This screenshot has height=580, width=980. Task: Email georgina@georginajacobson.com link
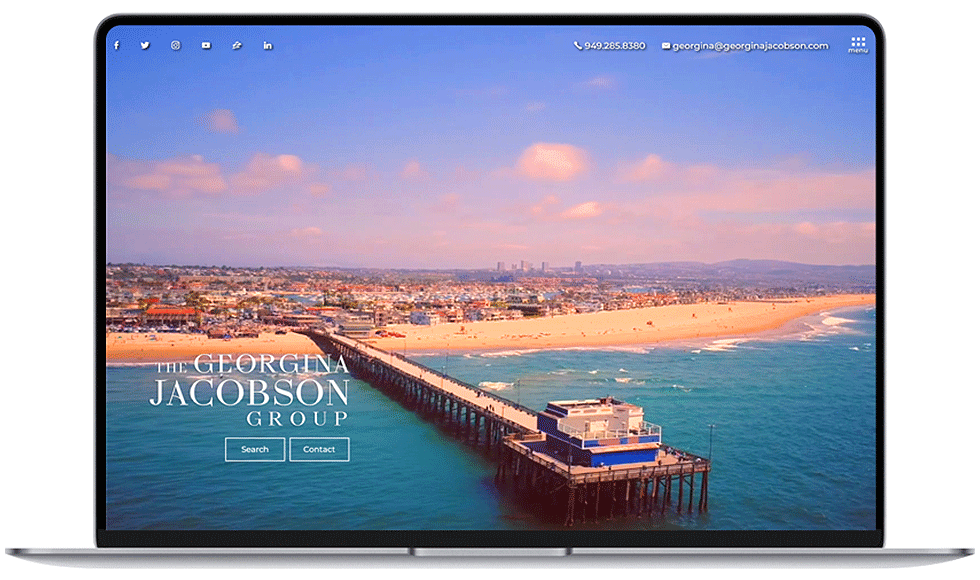click(x=745, y=46)
